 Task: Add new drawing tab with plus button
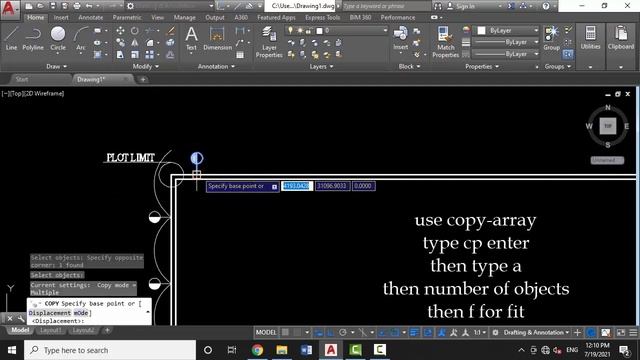pyautogui.click(x=143, y=79)
